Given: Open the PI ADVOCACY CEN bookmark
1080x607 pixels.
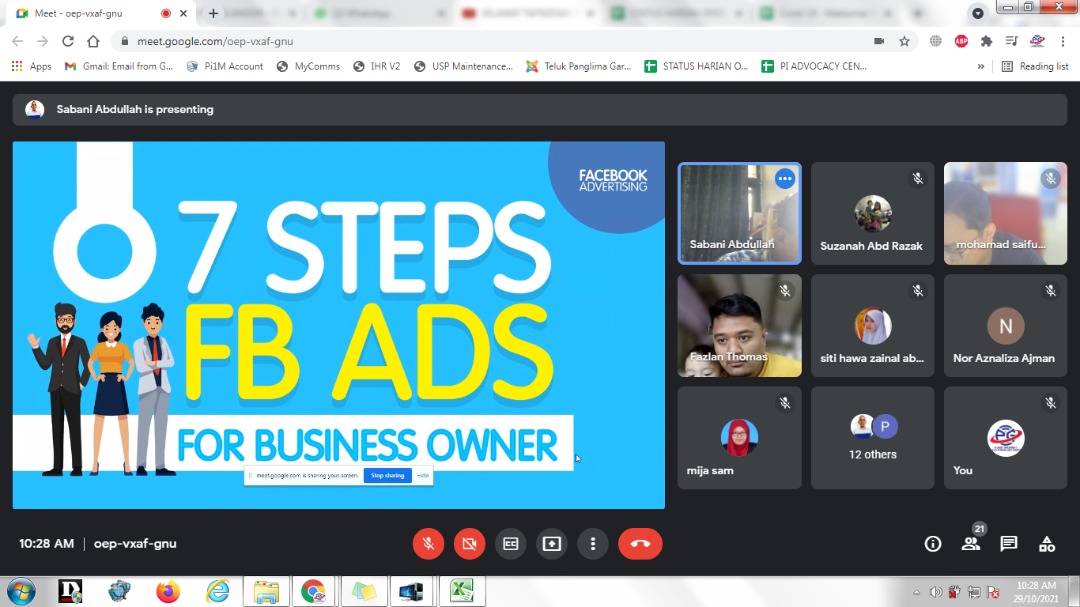Looking at the screenshot, I should [x=814, y=66].
